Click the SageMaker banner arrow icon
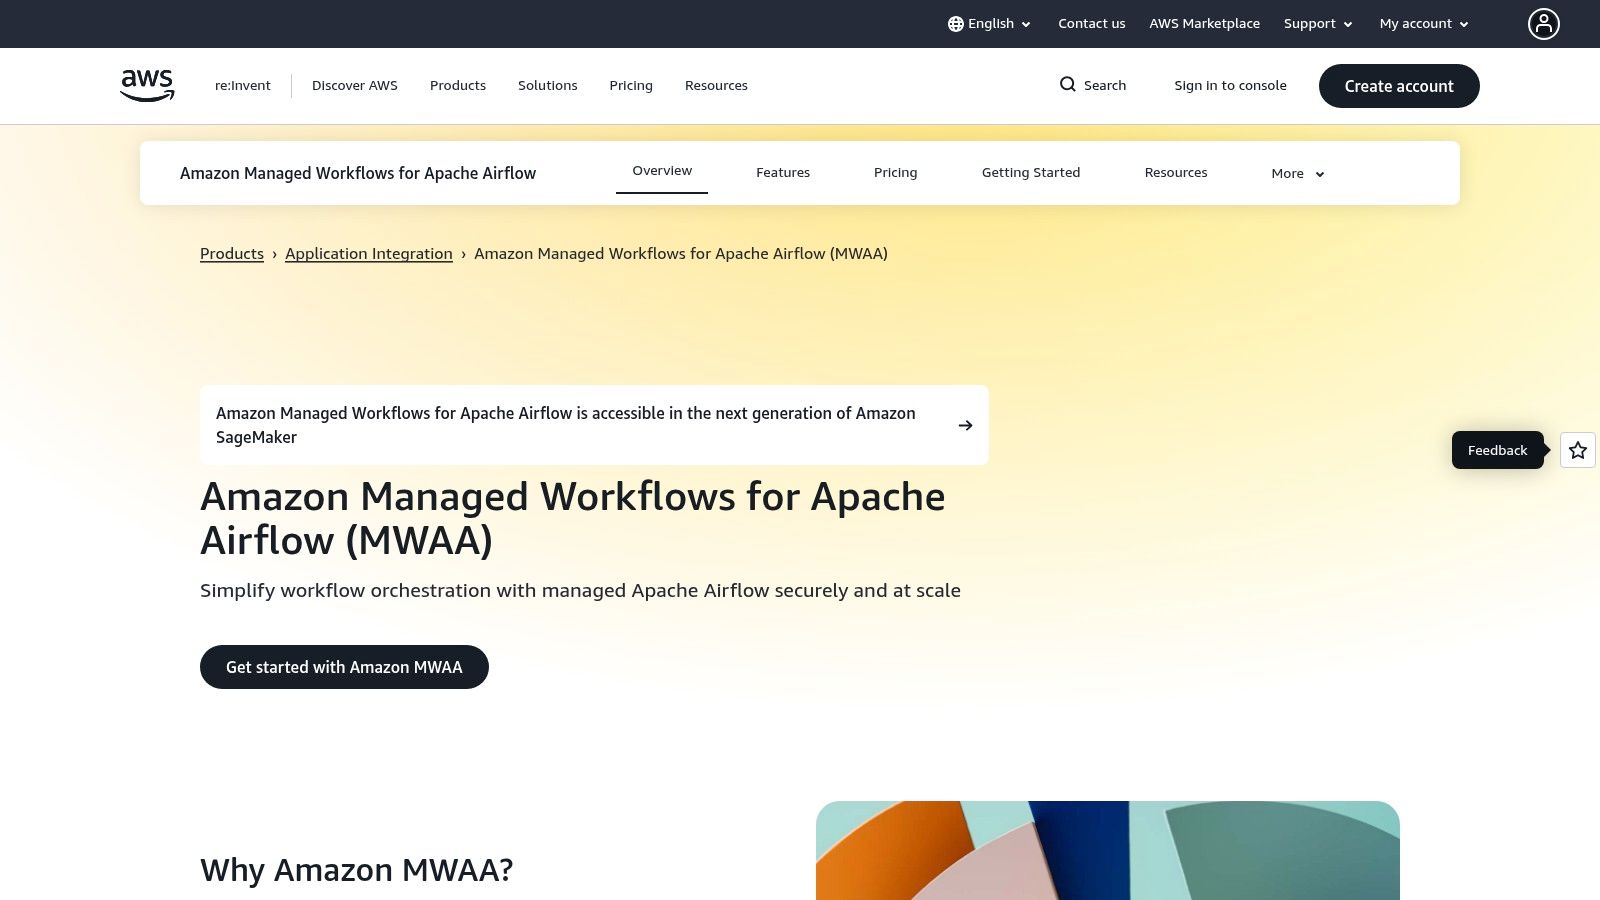Screen dimensions: 1600x900 click(965, 425)
